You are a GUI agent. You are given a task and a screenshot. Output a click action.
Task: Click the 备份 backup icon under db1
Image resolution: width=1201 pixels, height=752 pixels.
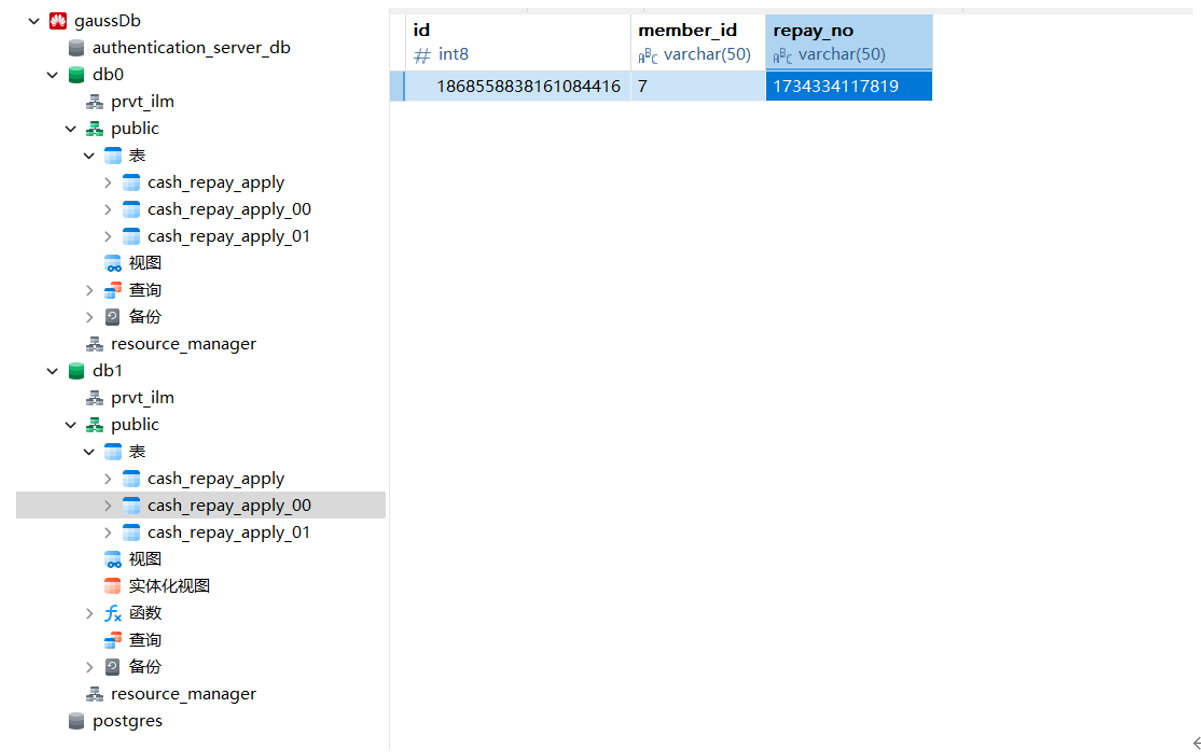(113, 667)
